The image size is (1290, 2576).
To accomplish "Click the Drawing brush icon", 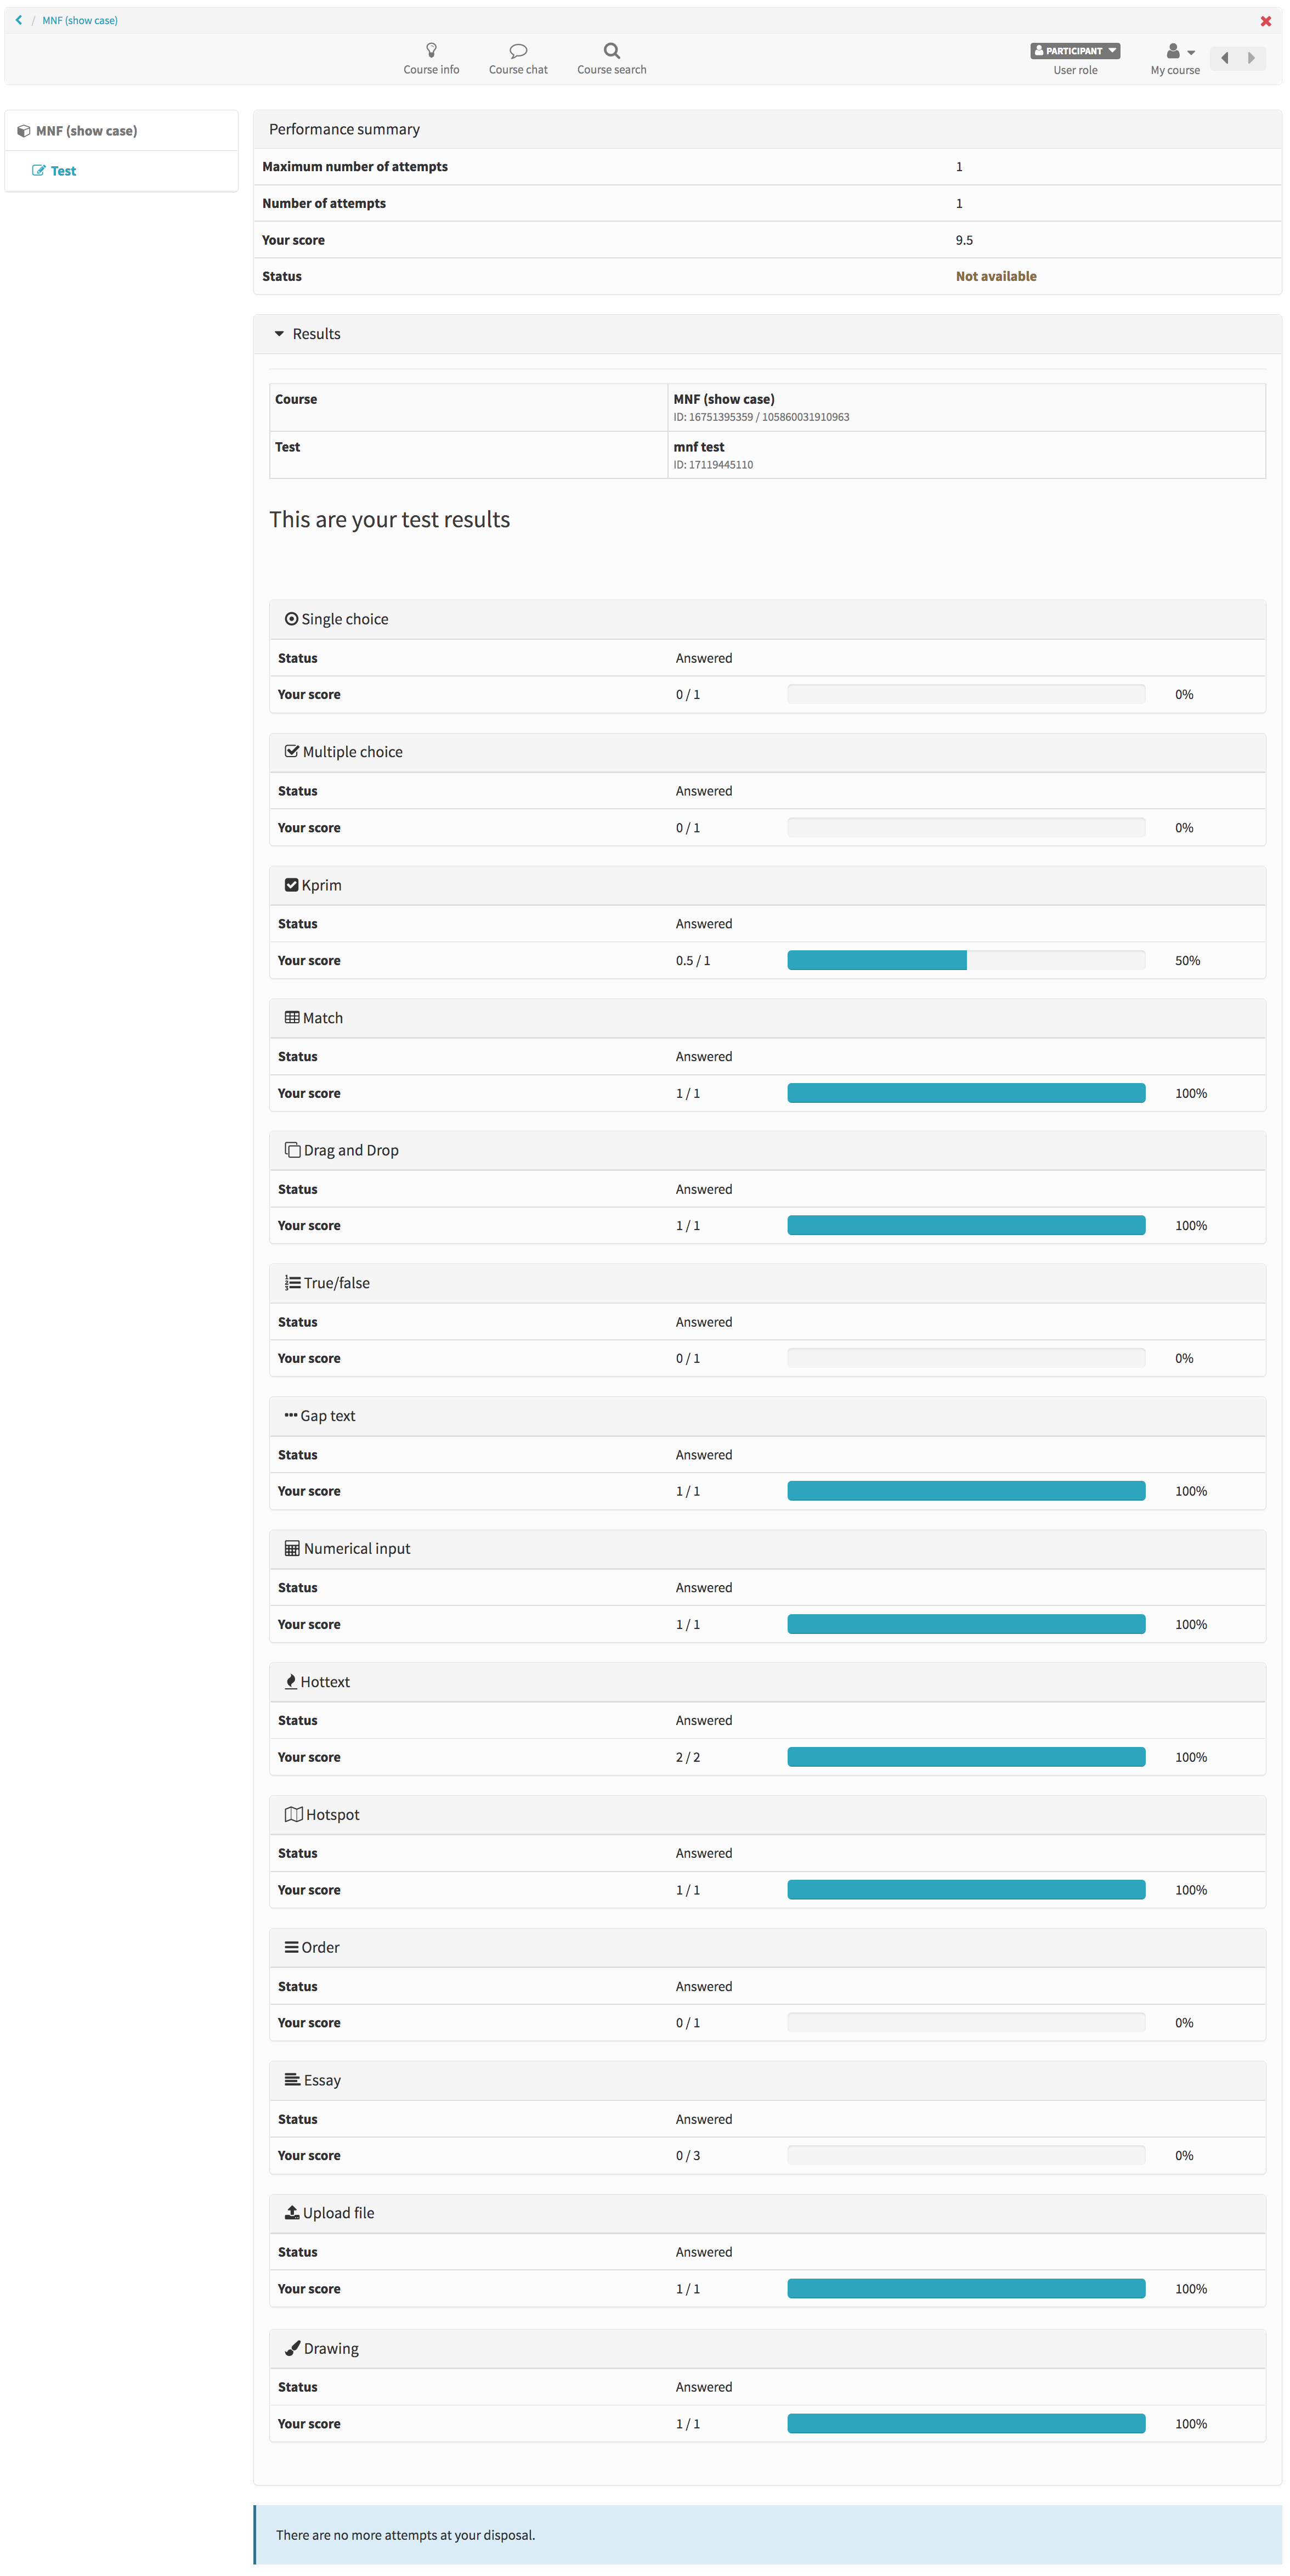I will [293, 2347].
